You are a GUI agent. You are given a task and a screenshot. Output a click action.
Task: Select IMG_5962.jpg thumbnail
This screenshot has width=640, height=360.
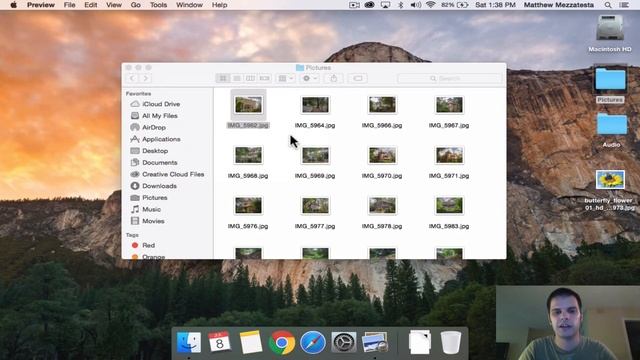(x=248, y=105)
